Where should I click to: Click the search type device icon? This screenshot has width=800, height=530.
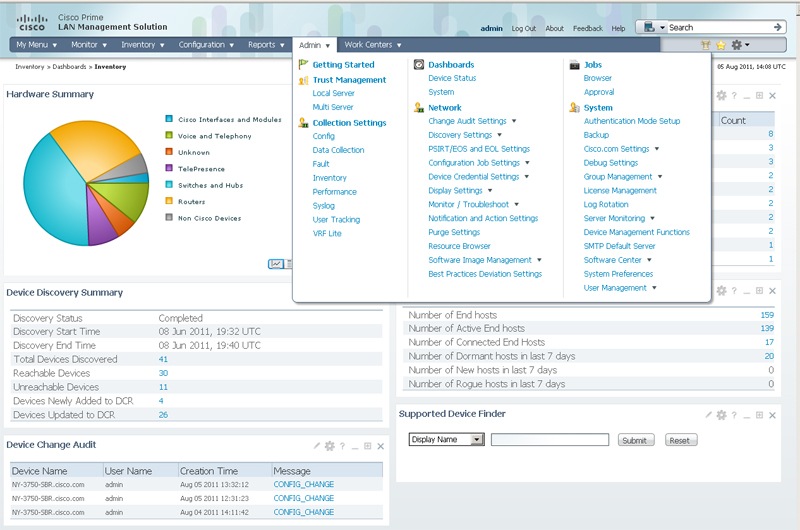(x=649, y=27)
